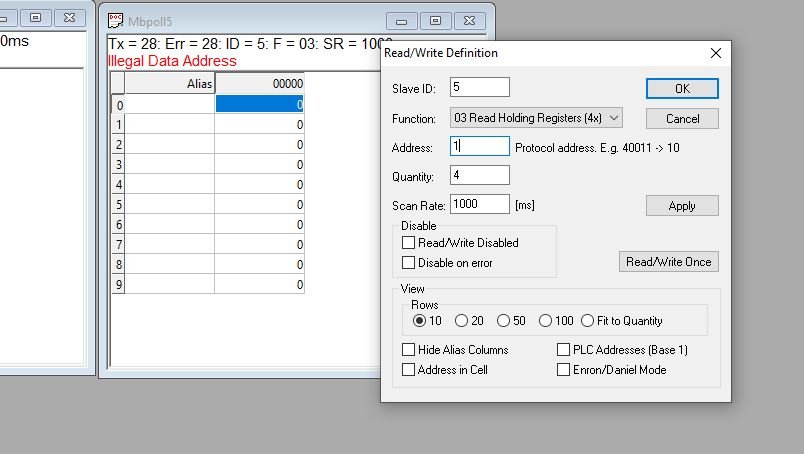Click the Scan Rate input field
Screen dimensions: 804x454
click(x=480, y=205)
